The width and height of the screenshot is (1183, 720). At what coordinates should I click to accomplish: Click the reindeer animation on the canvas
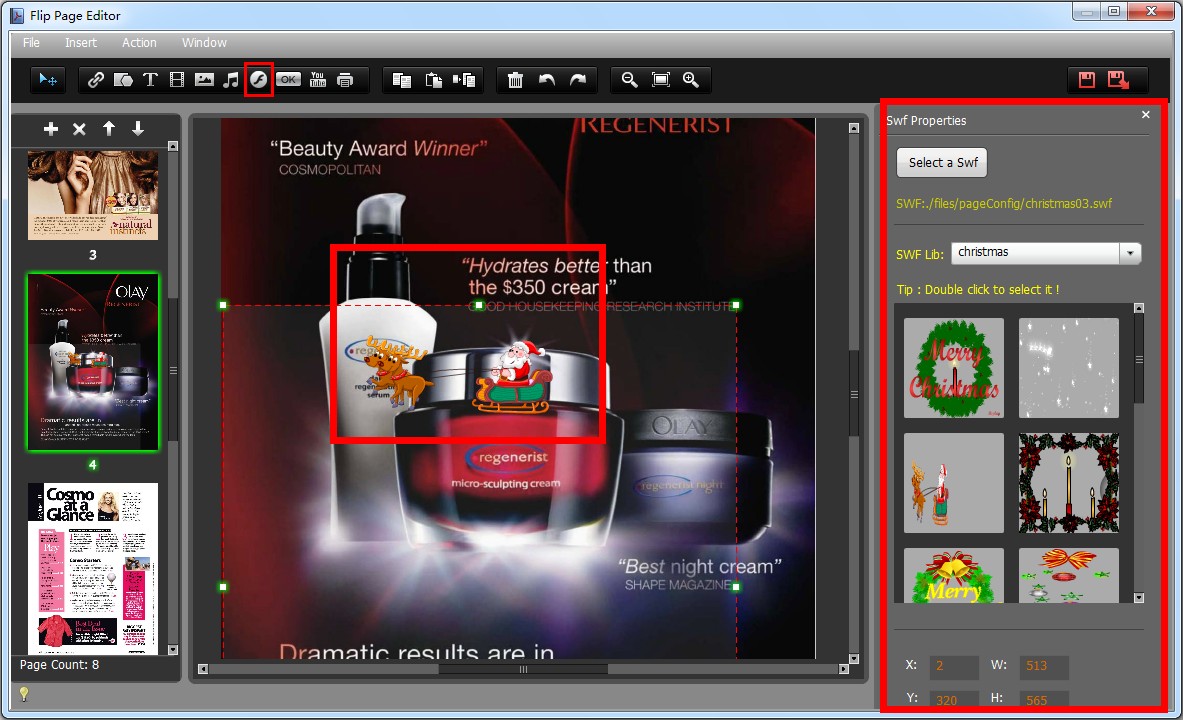[398, 371]
